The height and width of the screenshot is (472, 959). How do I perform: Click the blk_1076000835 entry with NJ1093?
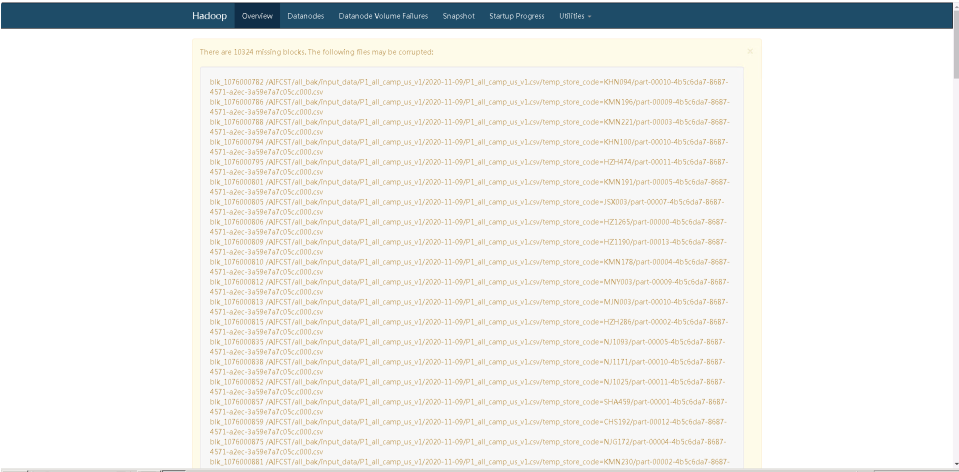469,347
